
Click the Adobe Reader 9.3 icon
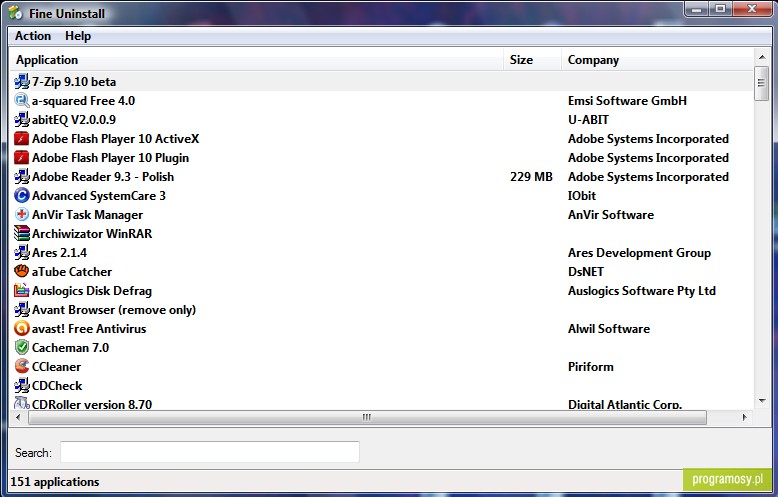point(22,177)
